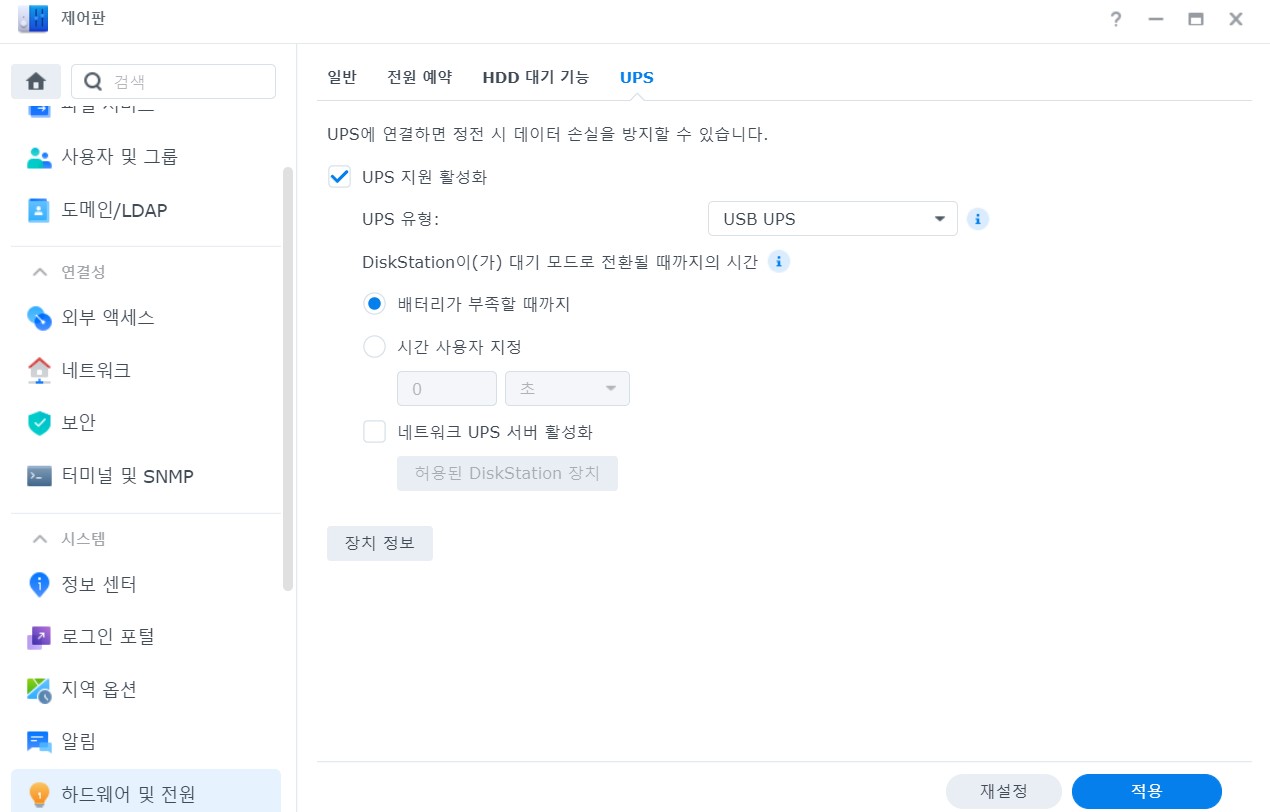Collapse the 시스템 section

tap(39, 539)
